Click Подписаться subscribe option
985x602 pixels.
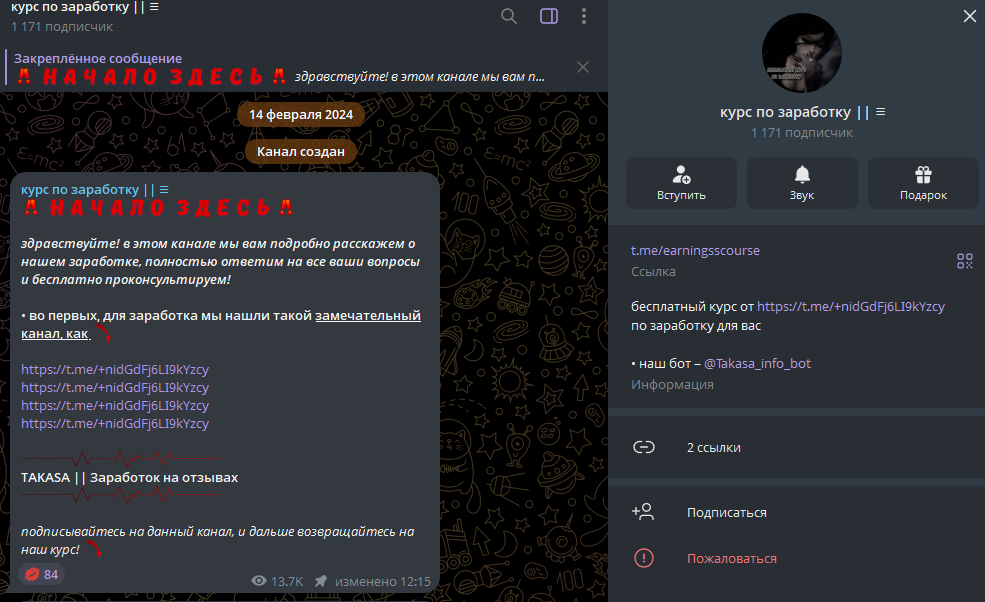coord(797,512)
